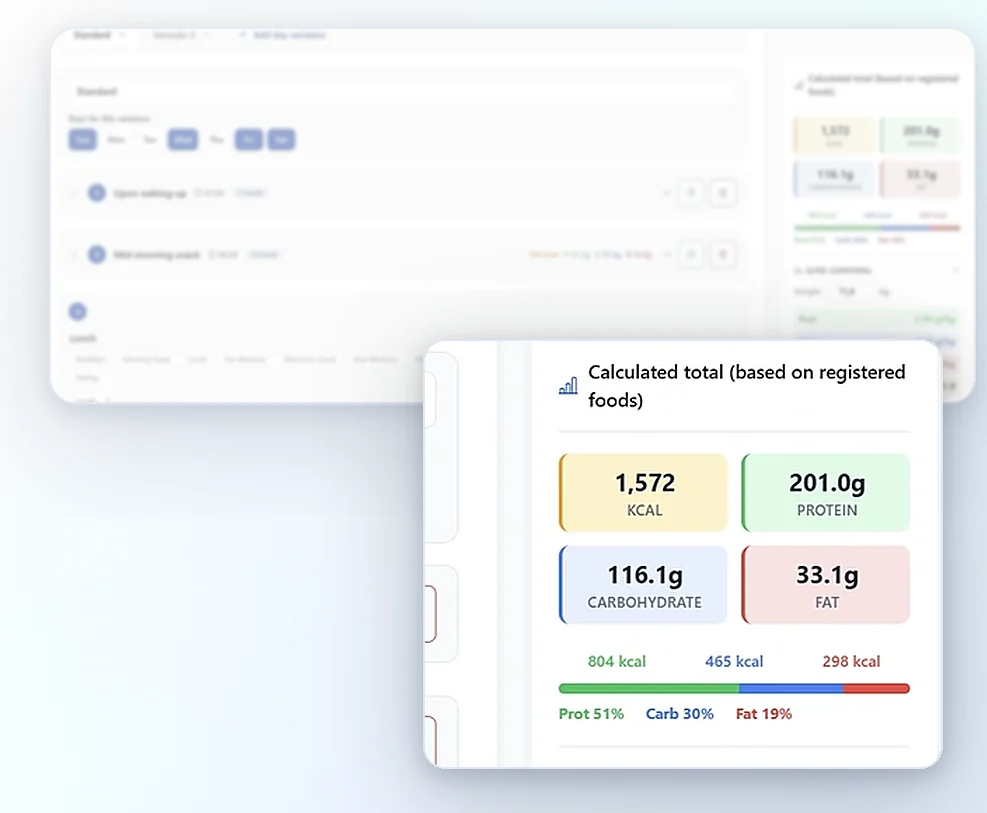
Task: Click the sharp Prot 51% label
Action: [591, 714]
